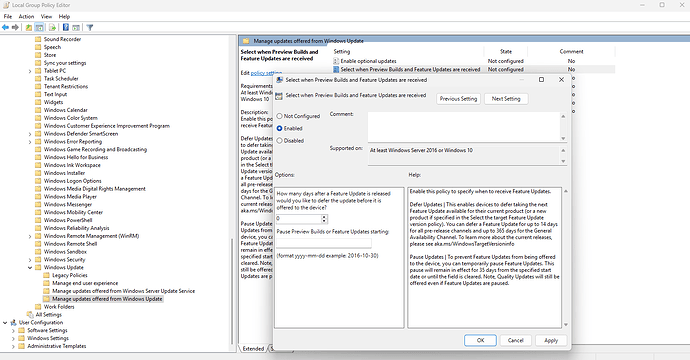This screenshot has height=360, width=690.
Task: Expand the Windows Settings node under User Configuration
Action: pyautogui.click(x=13, y=338)
